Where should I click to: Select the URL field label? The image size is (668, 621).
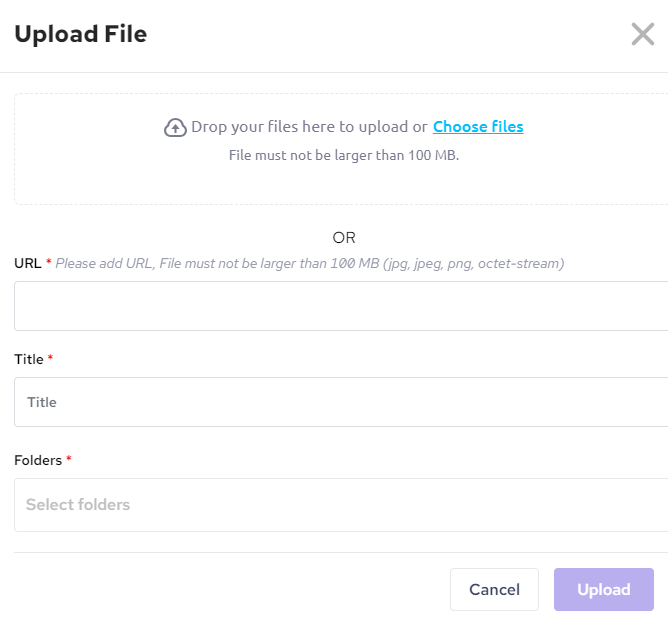[x=27, y=264]
